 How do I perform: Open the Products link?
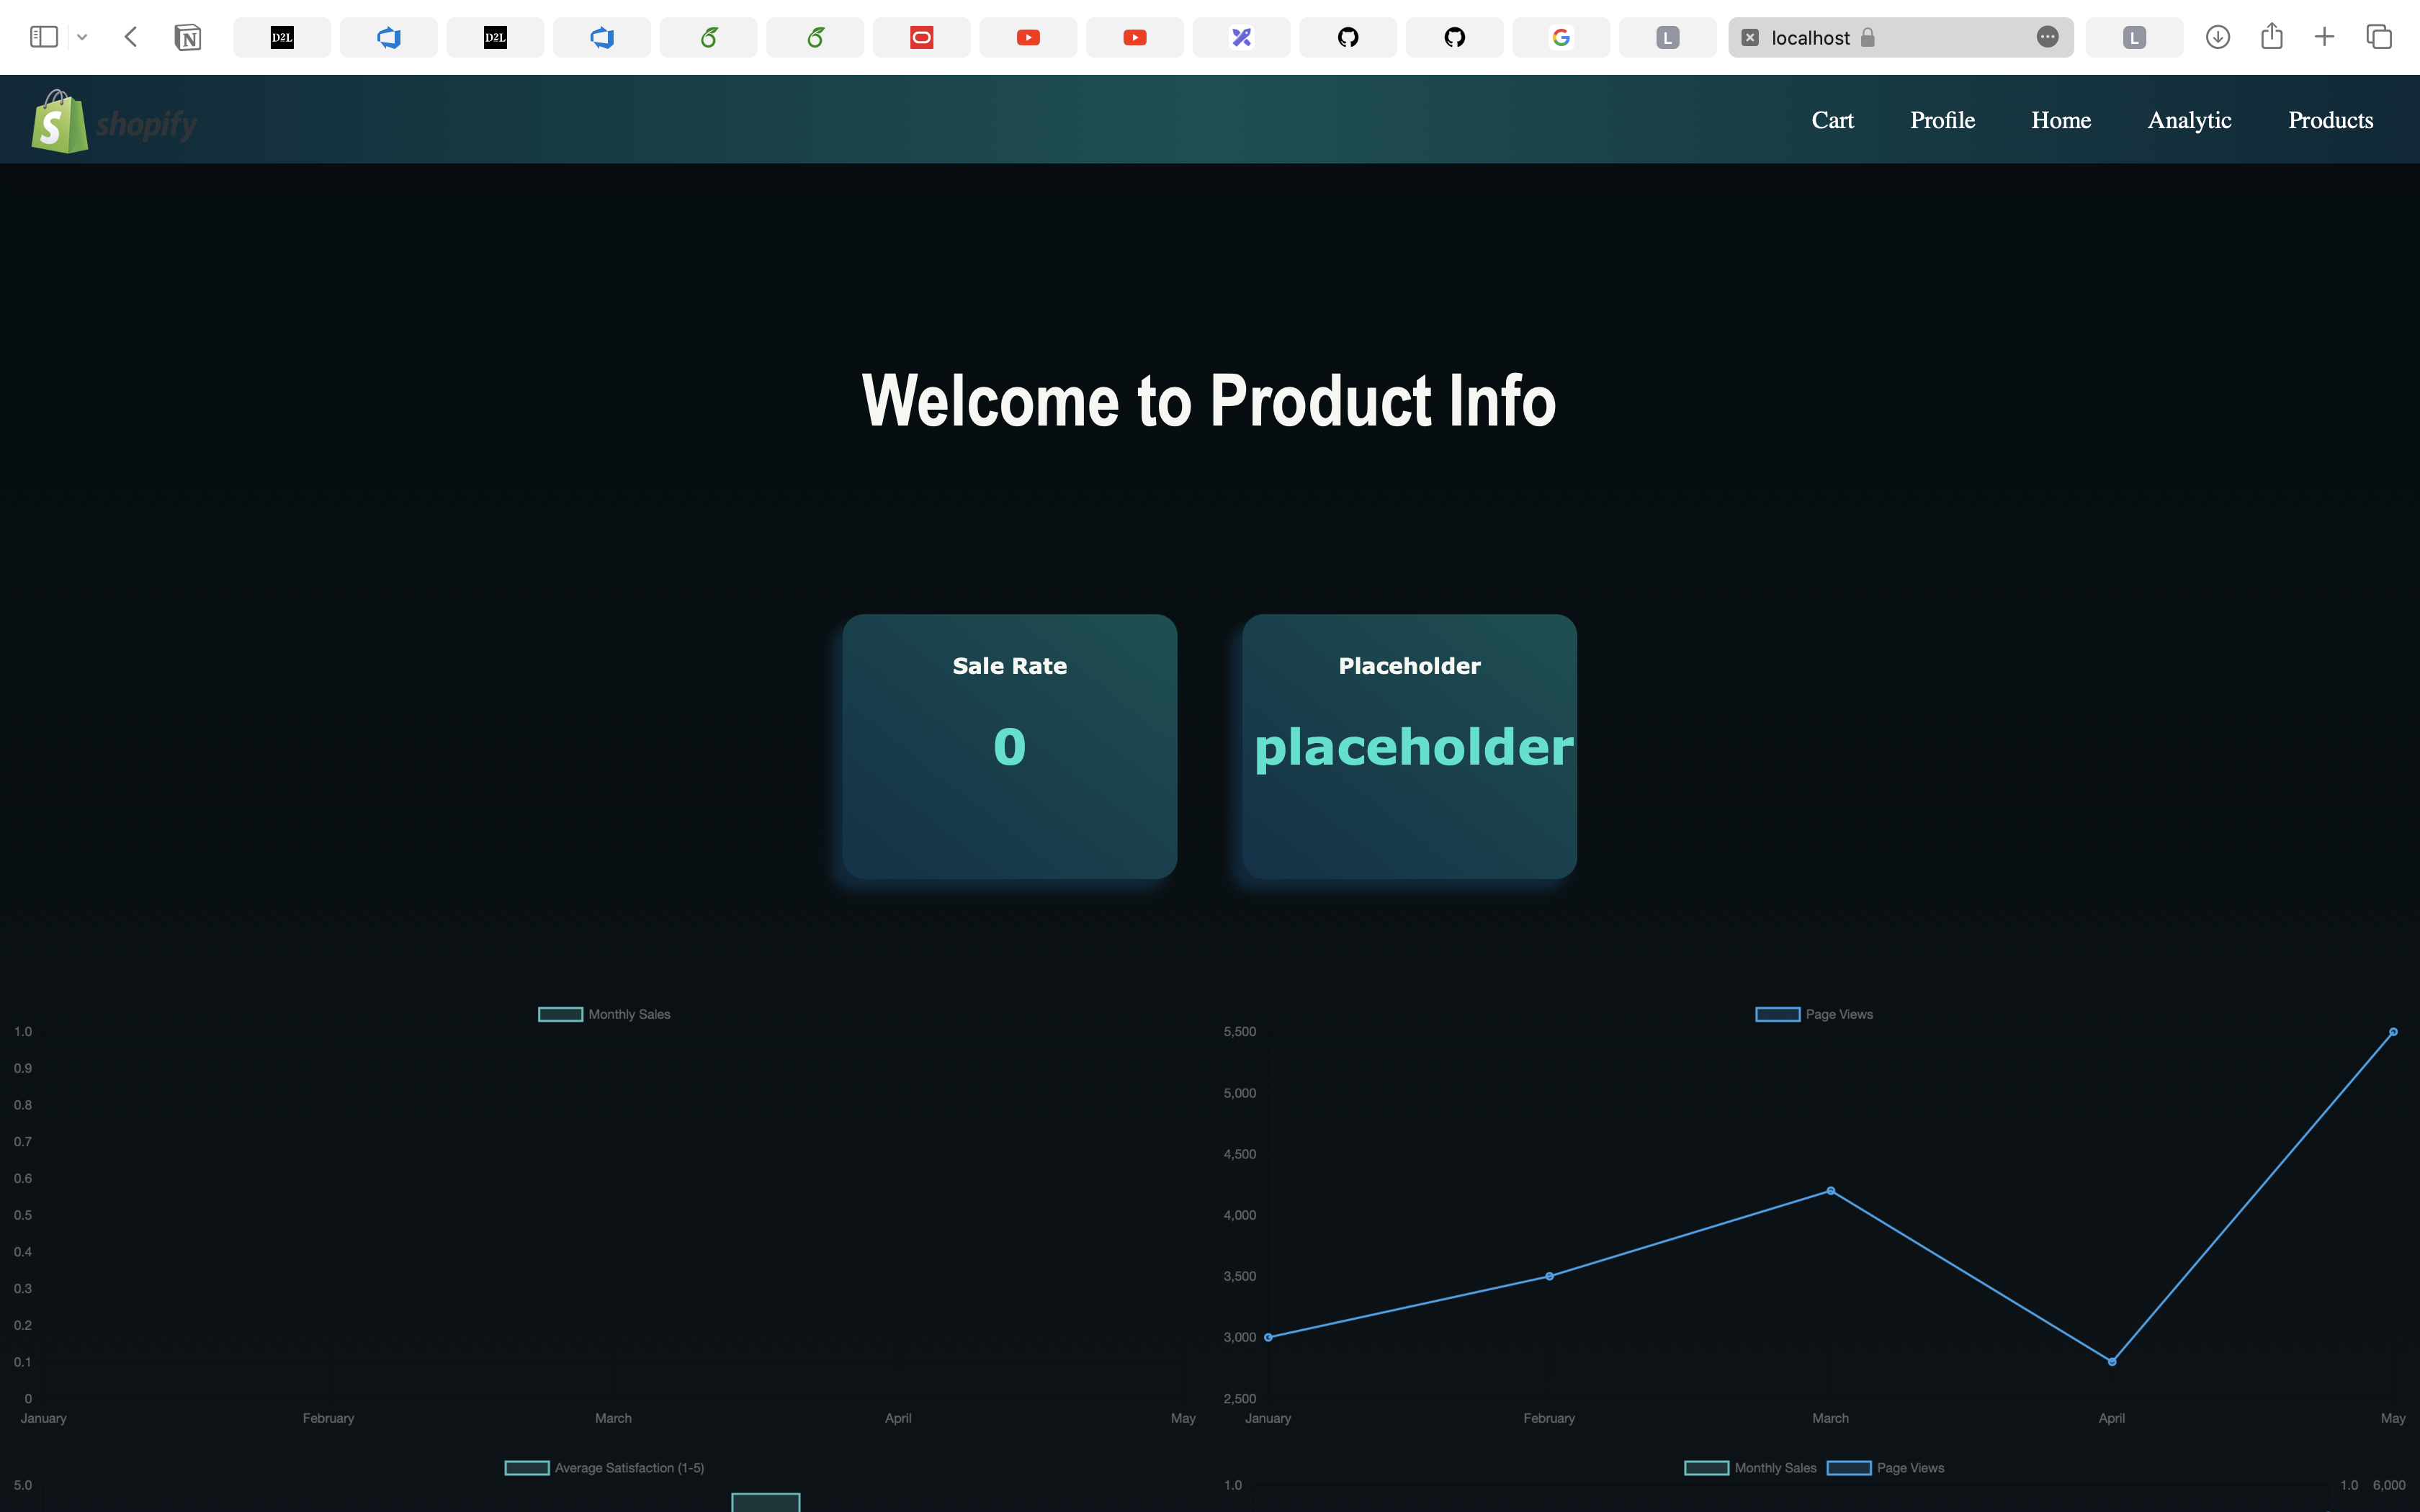pyautogui.click(x=2330, y=120)
